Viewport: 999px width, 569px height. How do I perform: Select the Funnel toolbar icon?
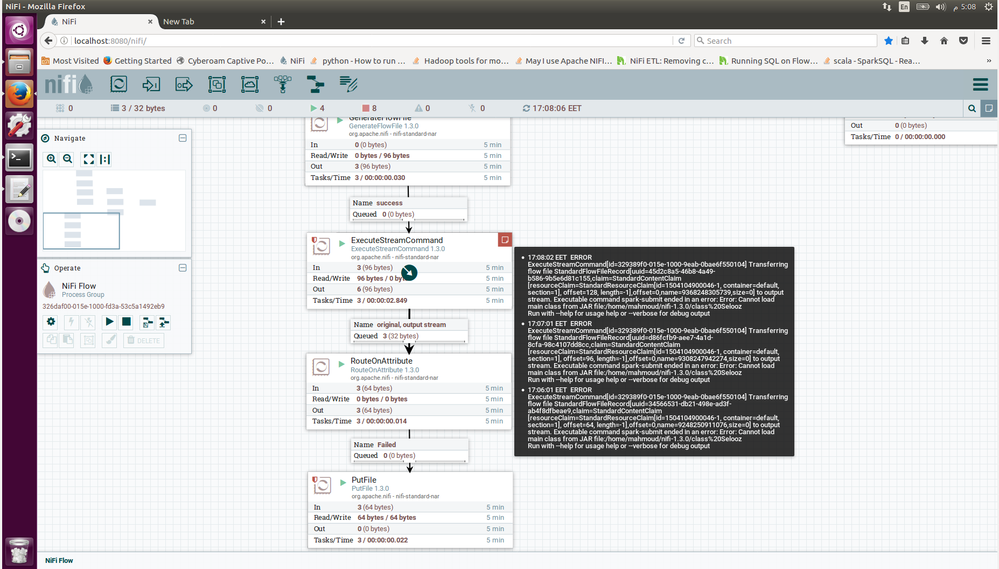(x=282, y=84)
